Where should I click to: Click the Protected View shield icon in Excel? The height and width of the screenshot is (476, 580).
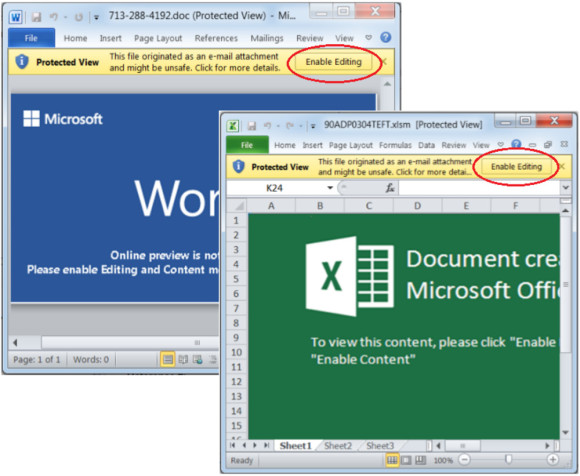pos(239,166)
